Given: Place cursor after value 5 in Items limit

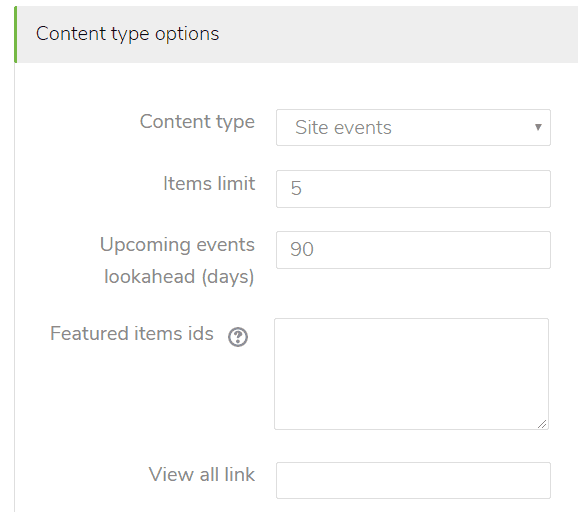Looking at the screenshot, I should (304, 188).
